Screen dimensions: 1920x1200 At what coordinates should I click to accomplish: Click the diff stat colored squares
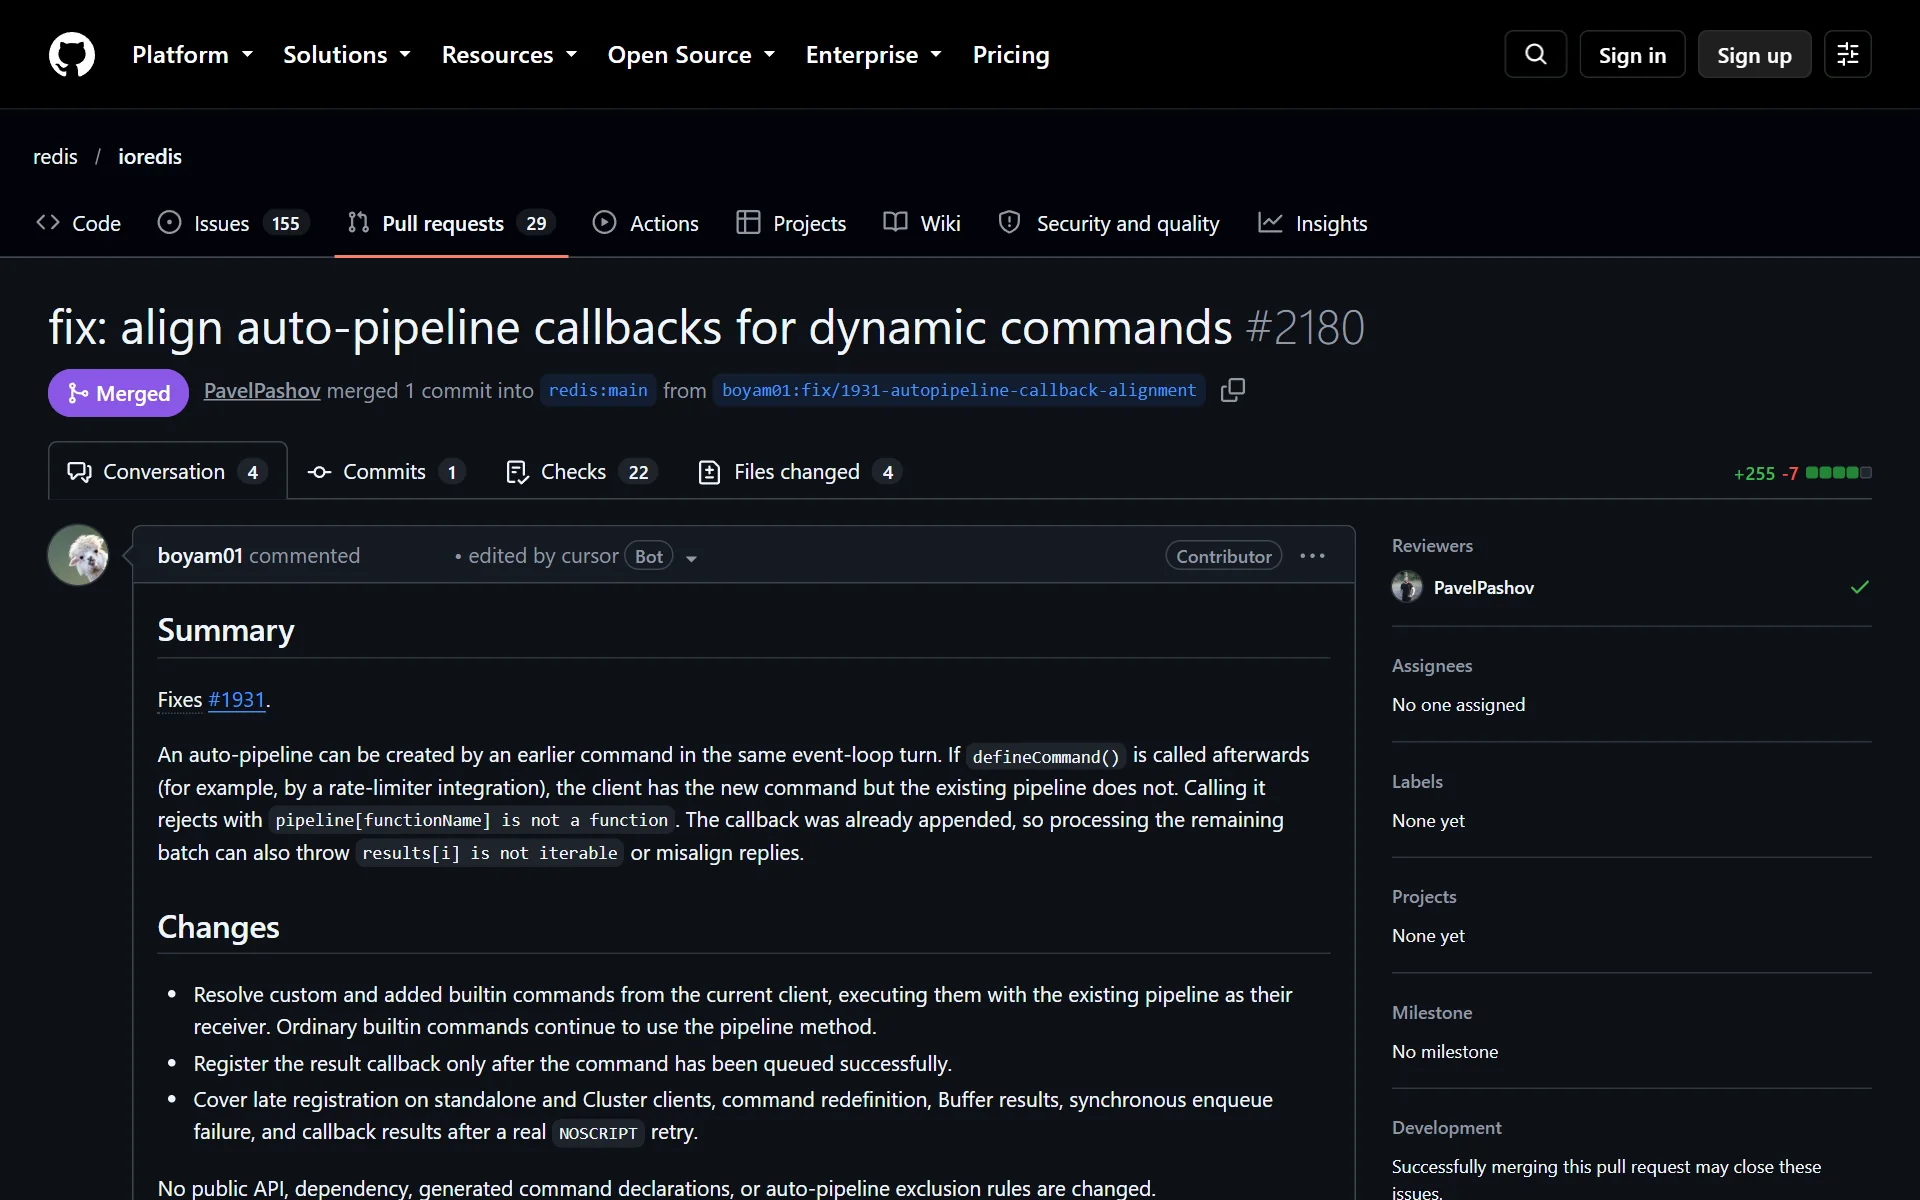pos(1838,473)
